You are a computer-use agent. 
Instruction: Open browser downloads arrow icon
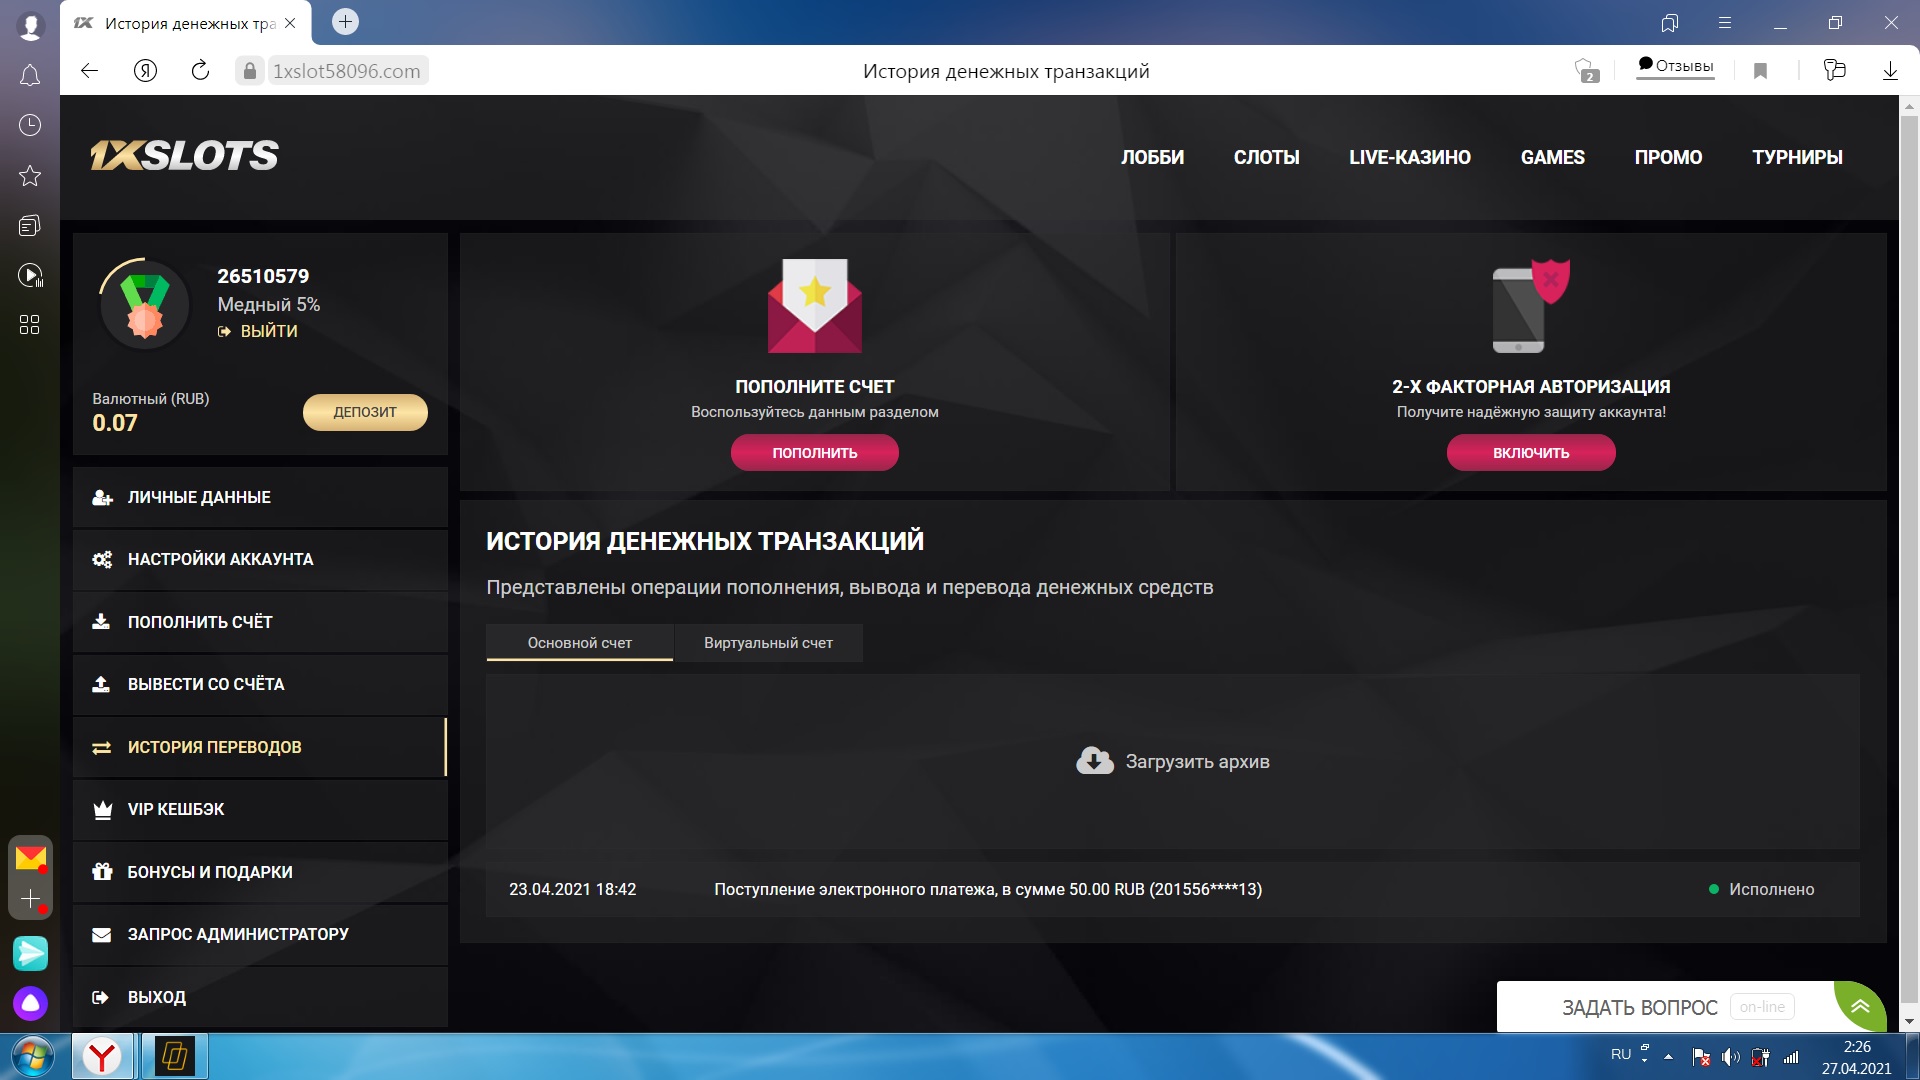1890,71
